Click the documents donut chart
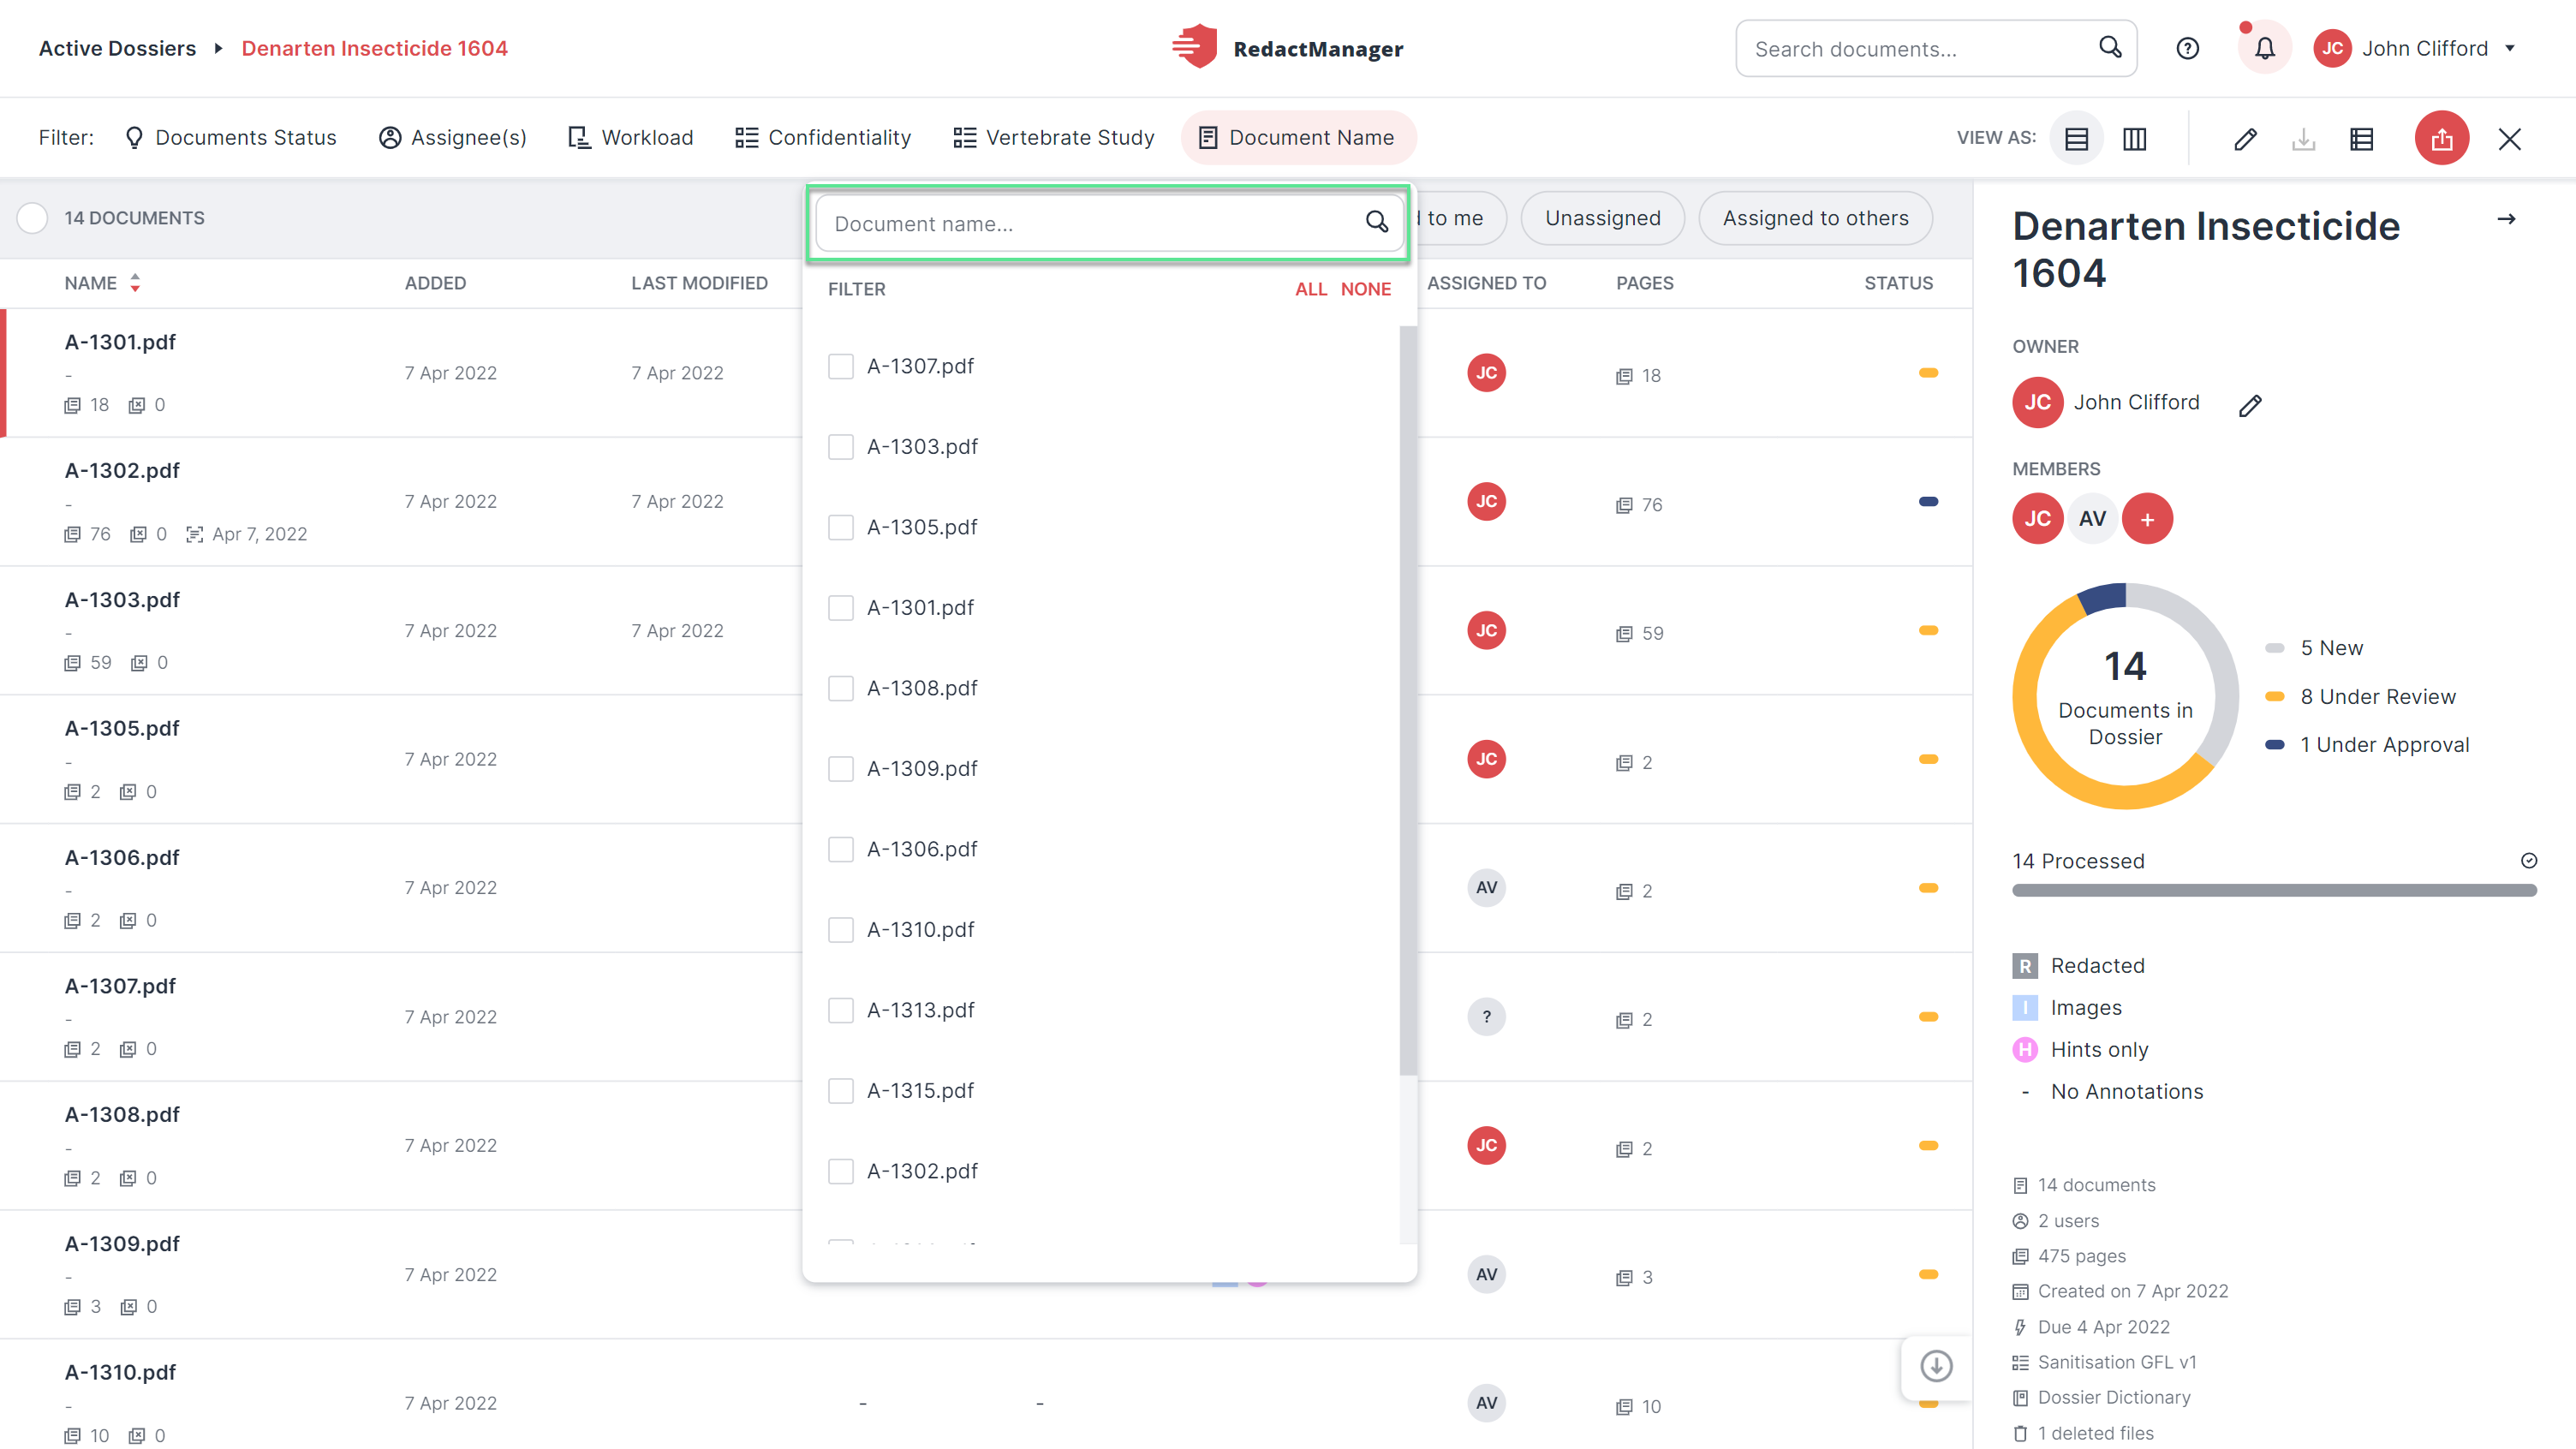2576x1449 pixels. click(x=2125, y=696)
